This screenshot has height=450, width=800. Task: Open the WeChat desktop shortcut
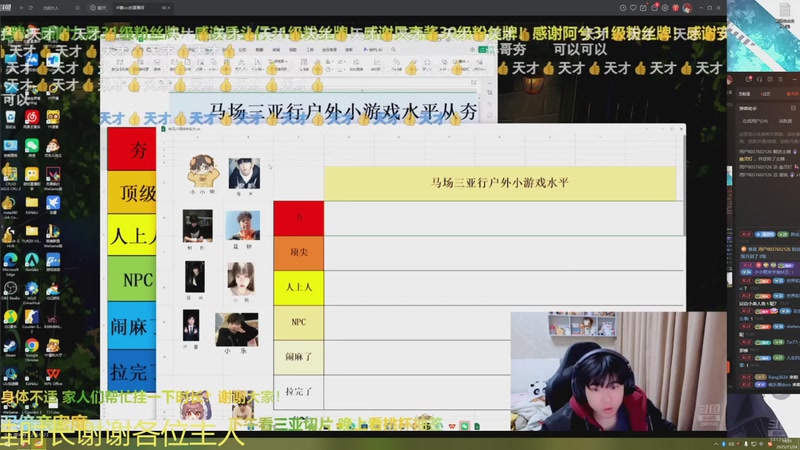[32, 146]
